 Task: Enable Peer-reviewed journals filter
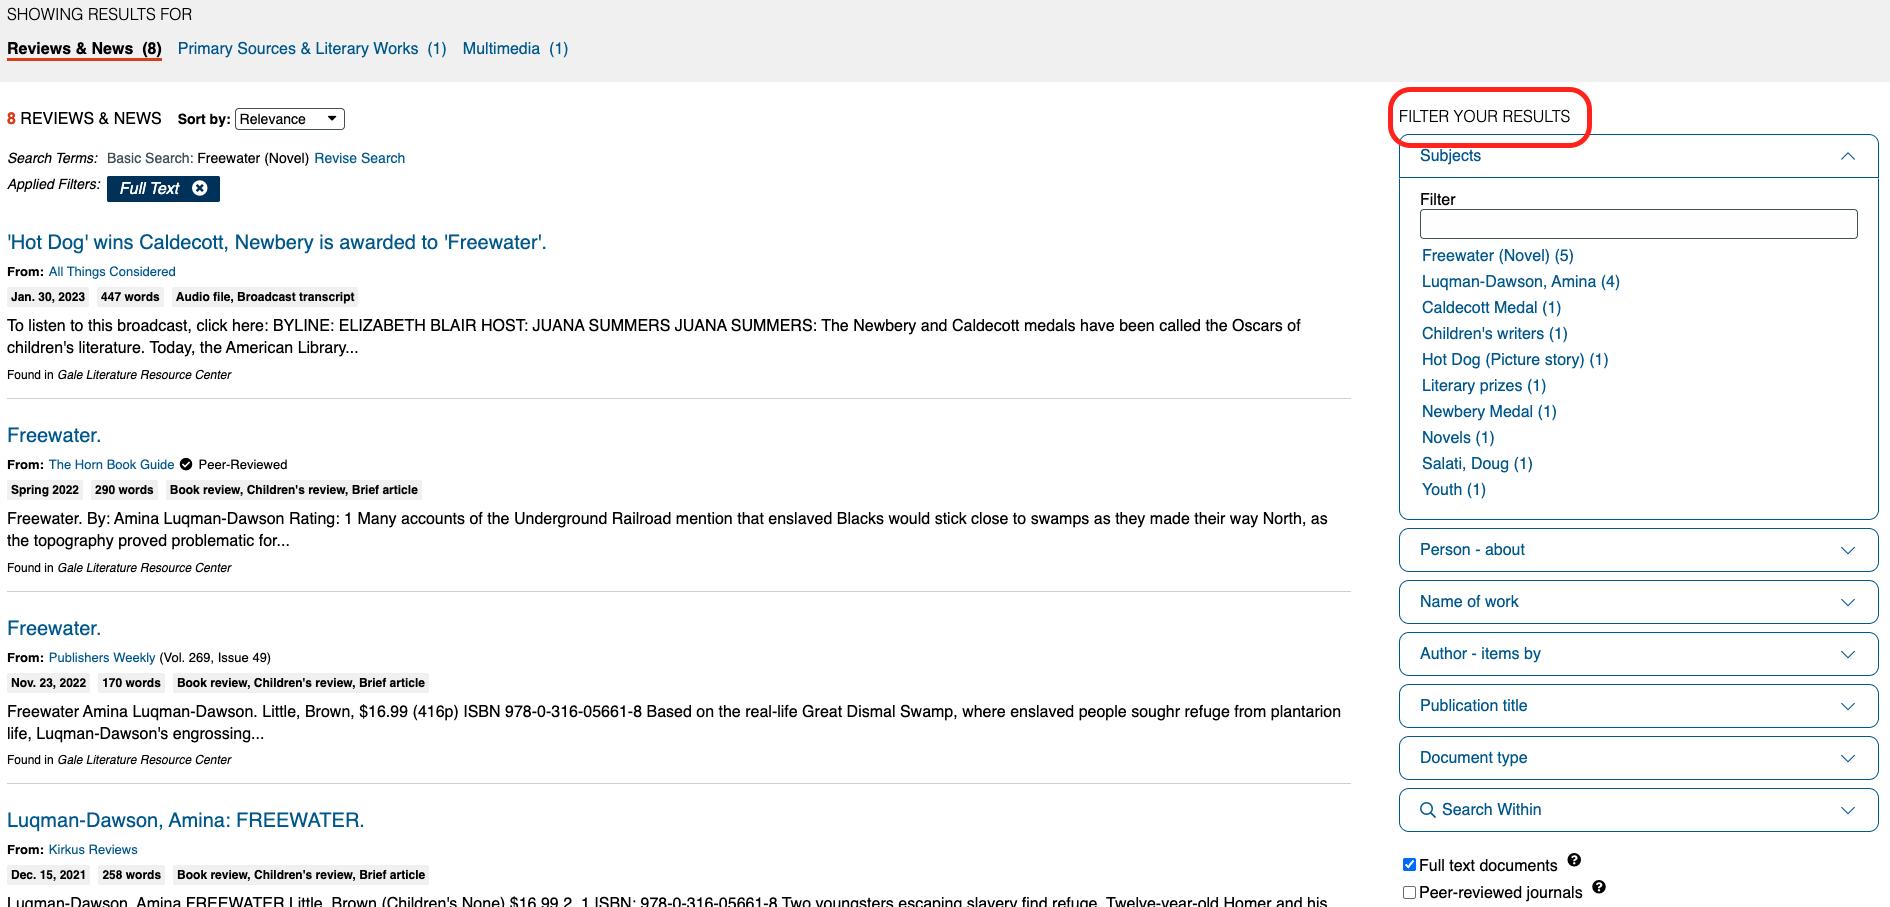[x=1409, y=892]
